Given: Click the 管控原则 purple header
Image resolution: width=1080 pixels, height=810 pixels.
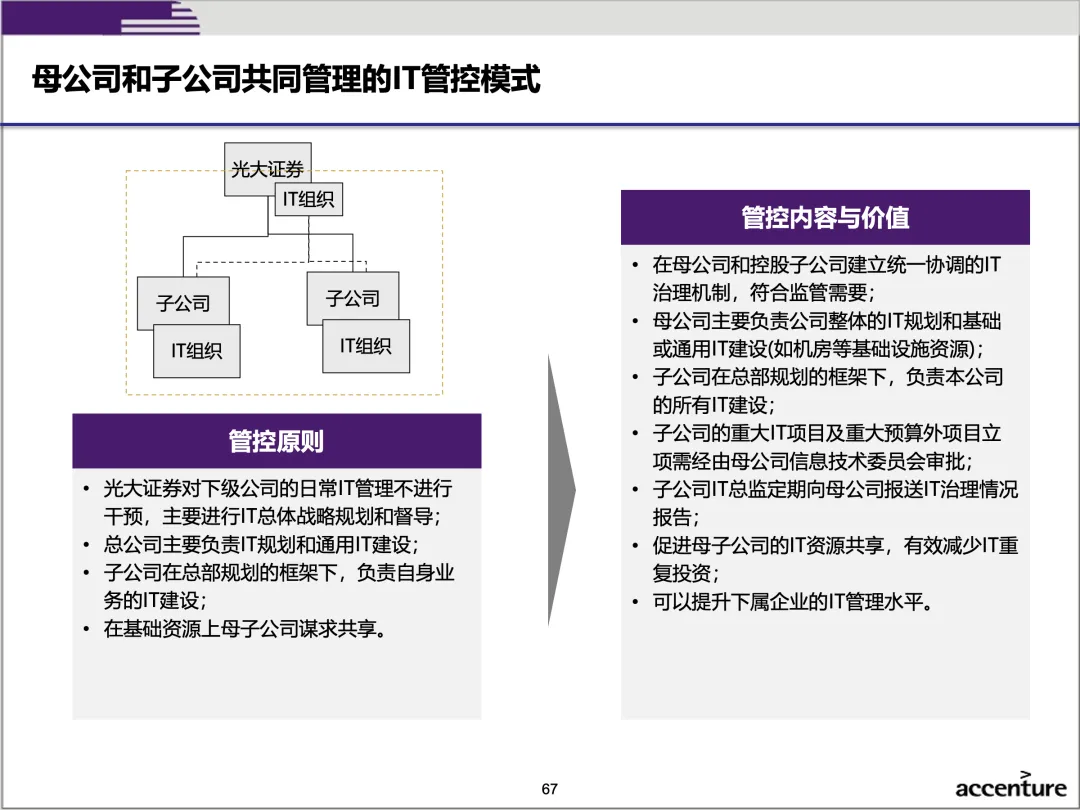Looking at the screenshot, I should tap(276, 441).
